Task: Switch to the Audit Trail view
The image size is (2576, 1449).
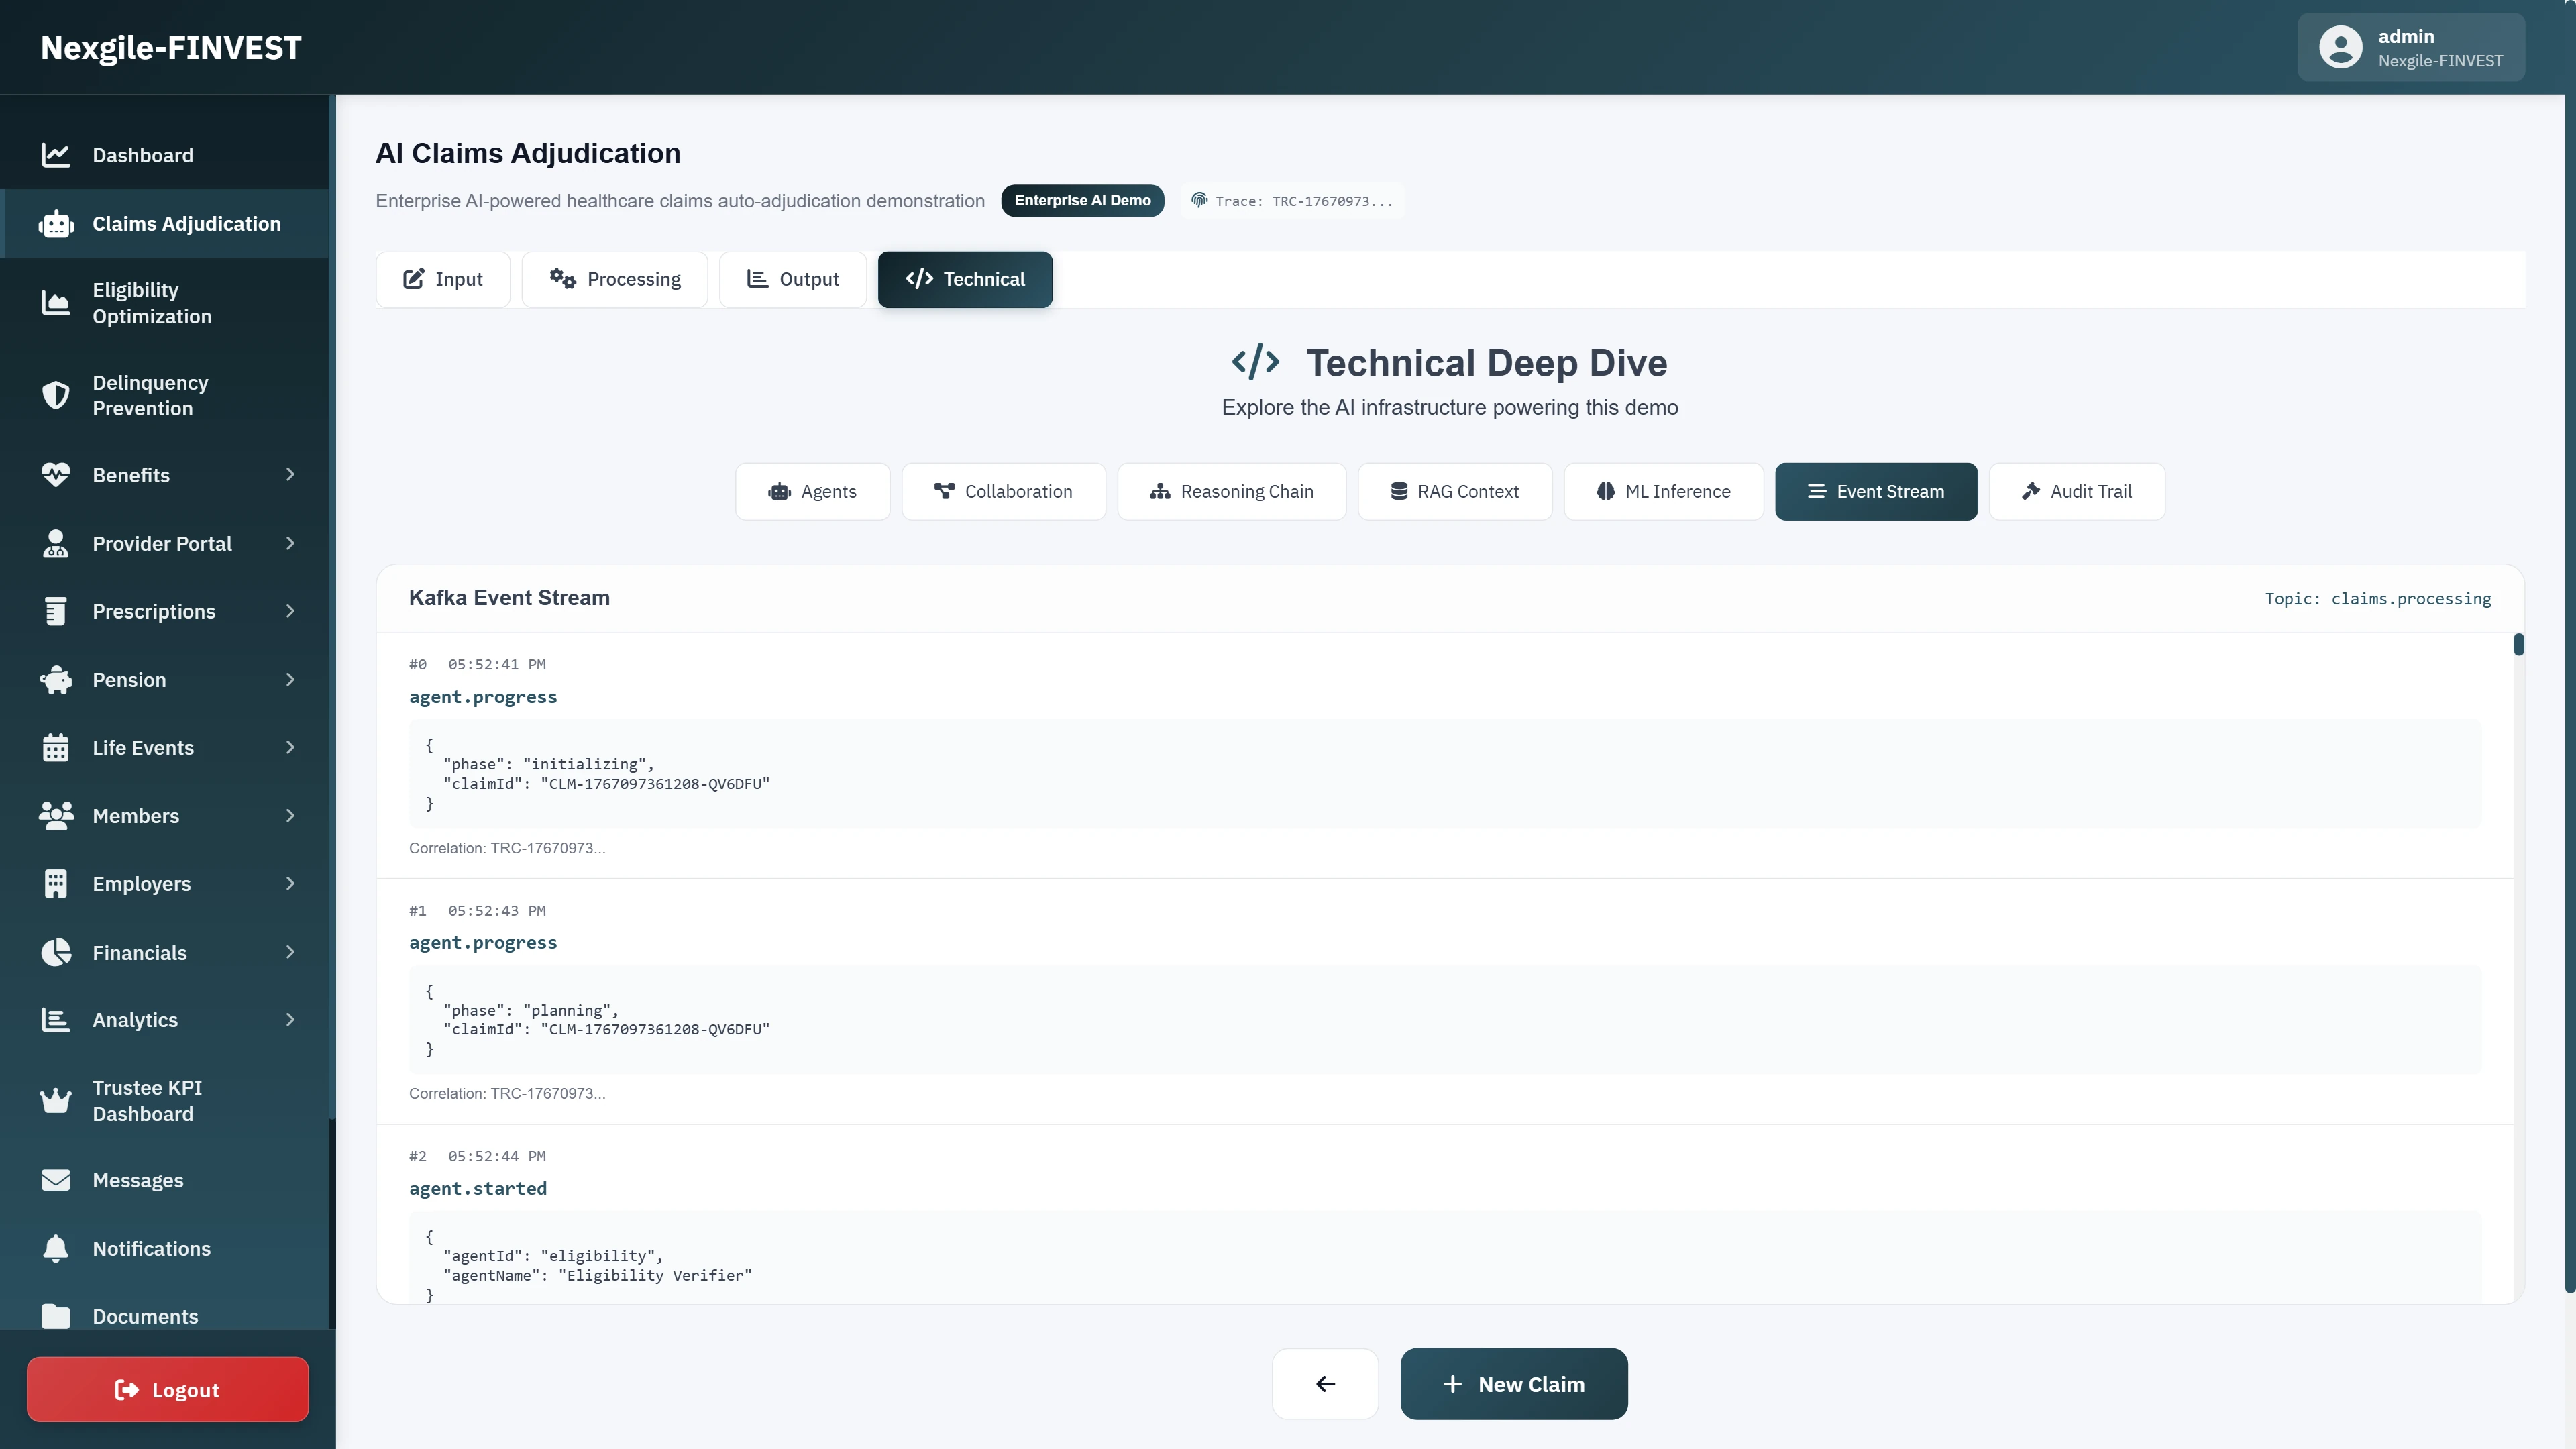Action: pos(2076,491)
